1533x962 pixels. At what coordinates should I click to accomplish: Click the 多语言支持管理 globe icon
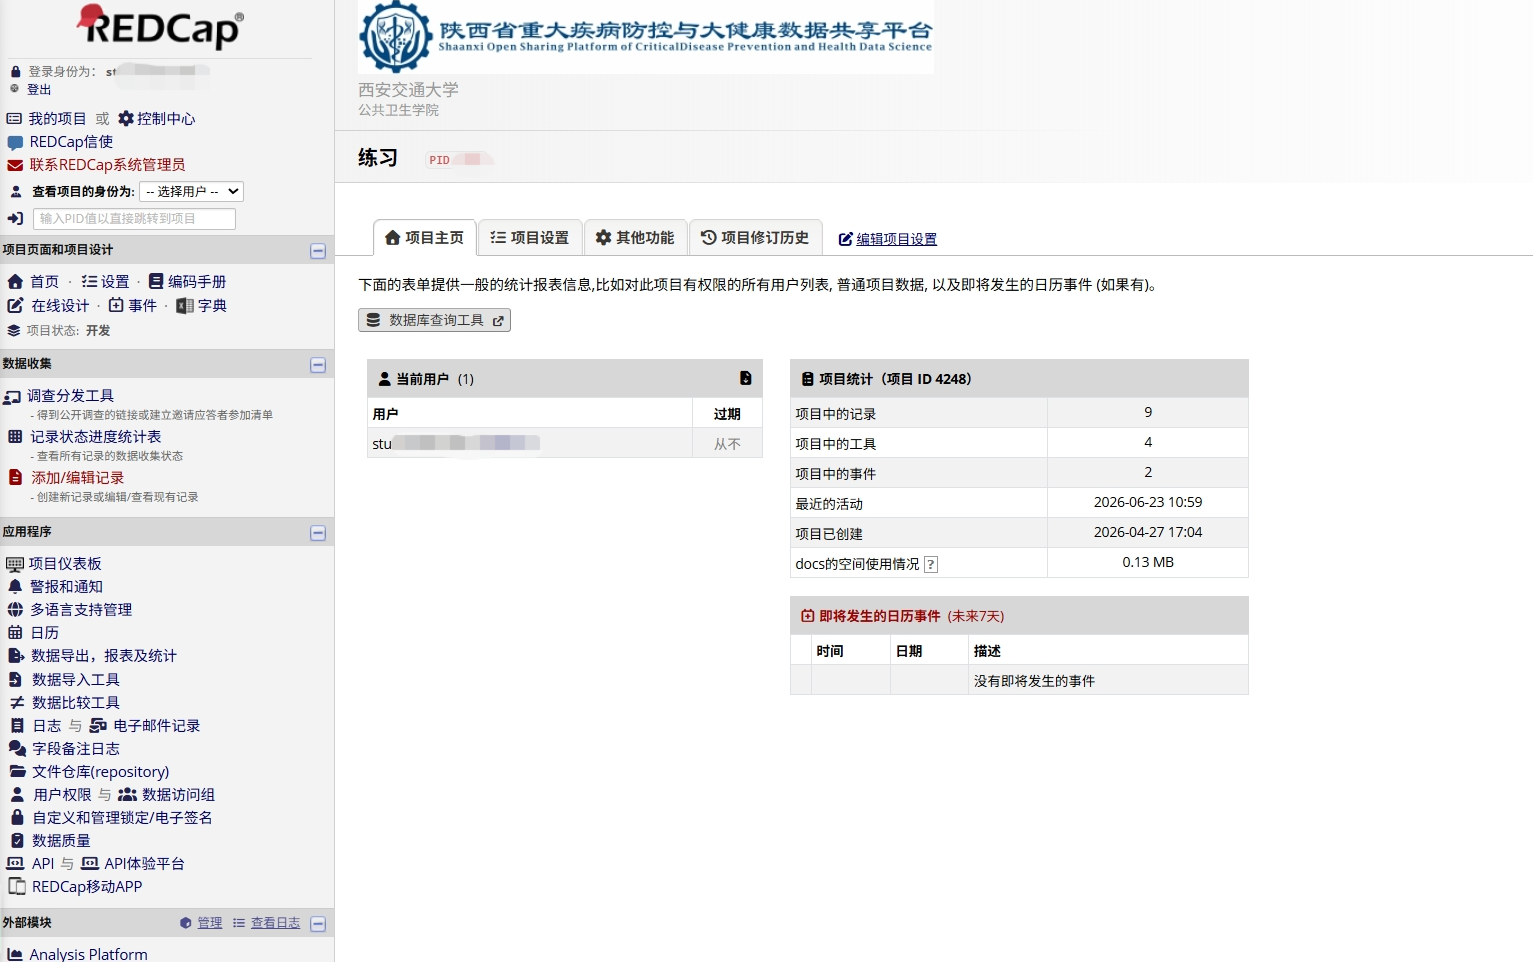tap(15, 610)
